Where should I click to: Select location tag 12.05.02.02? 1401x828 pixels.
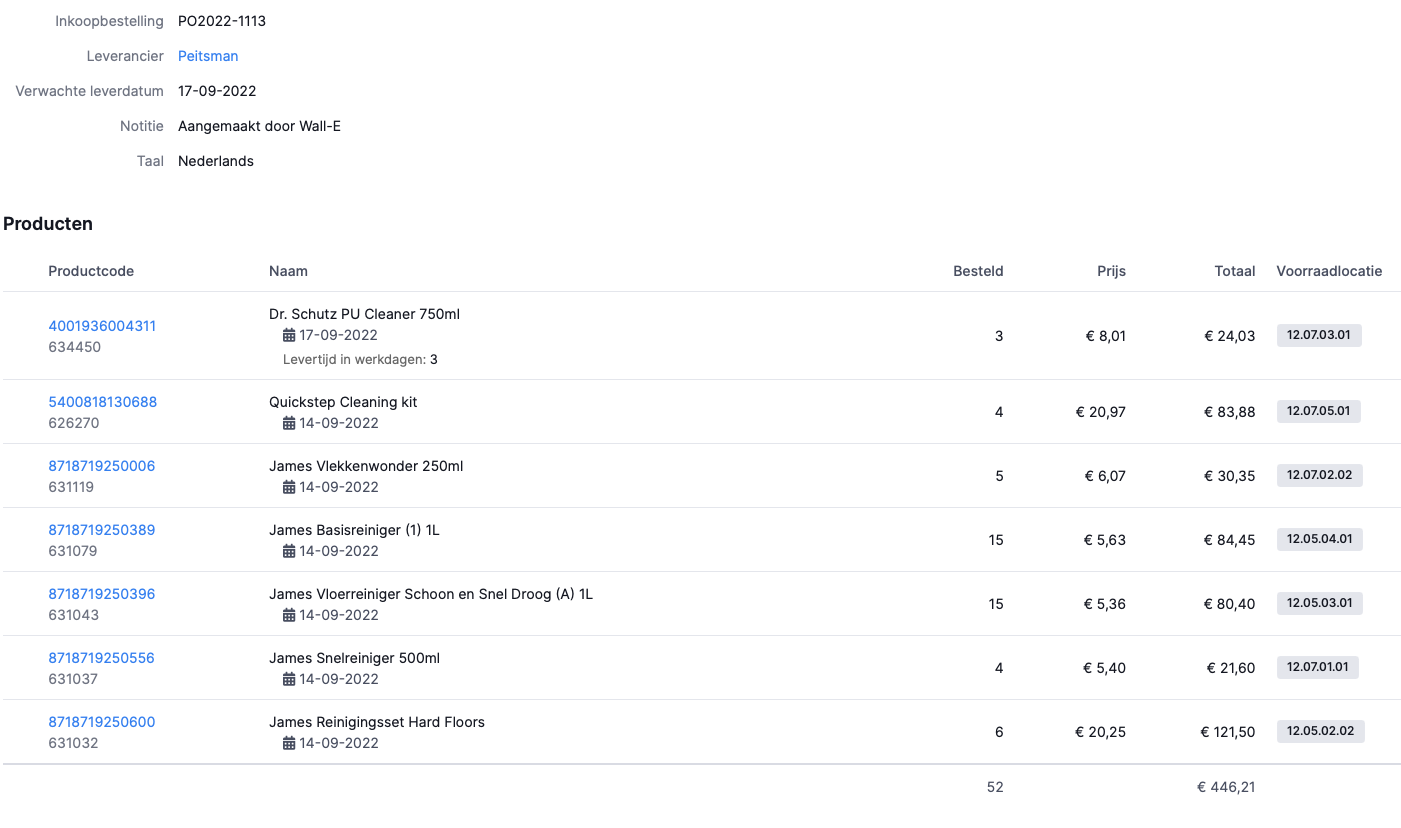tap(1320, 731)
